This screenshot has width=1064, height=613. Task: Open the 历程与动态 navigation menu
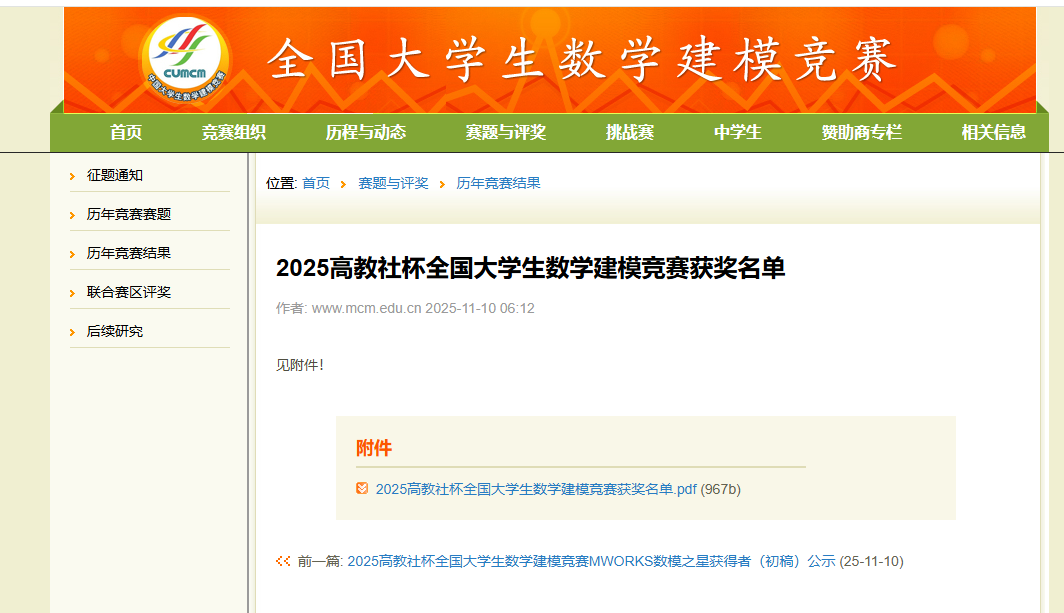(x=366, y=132)
